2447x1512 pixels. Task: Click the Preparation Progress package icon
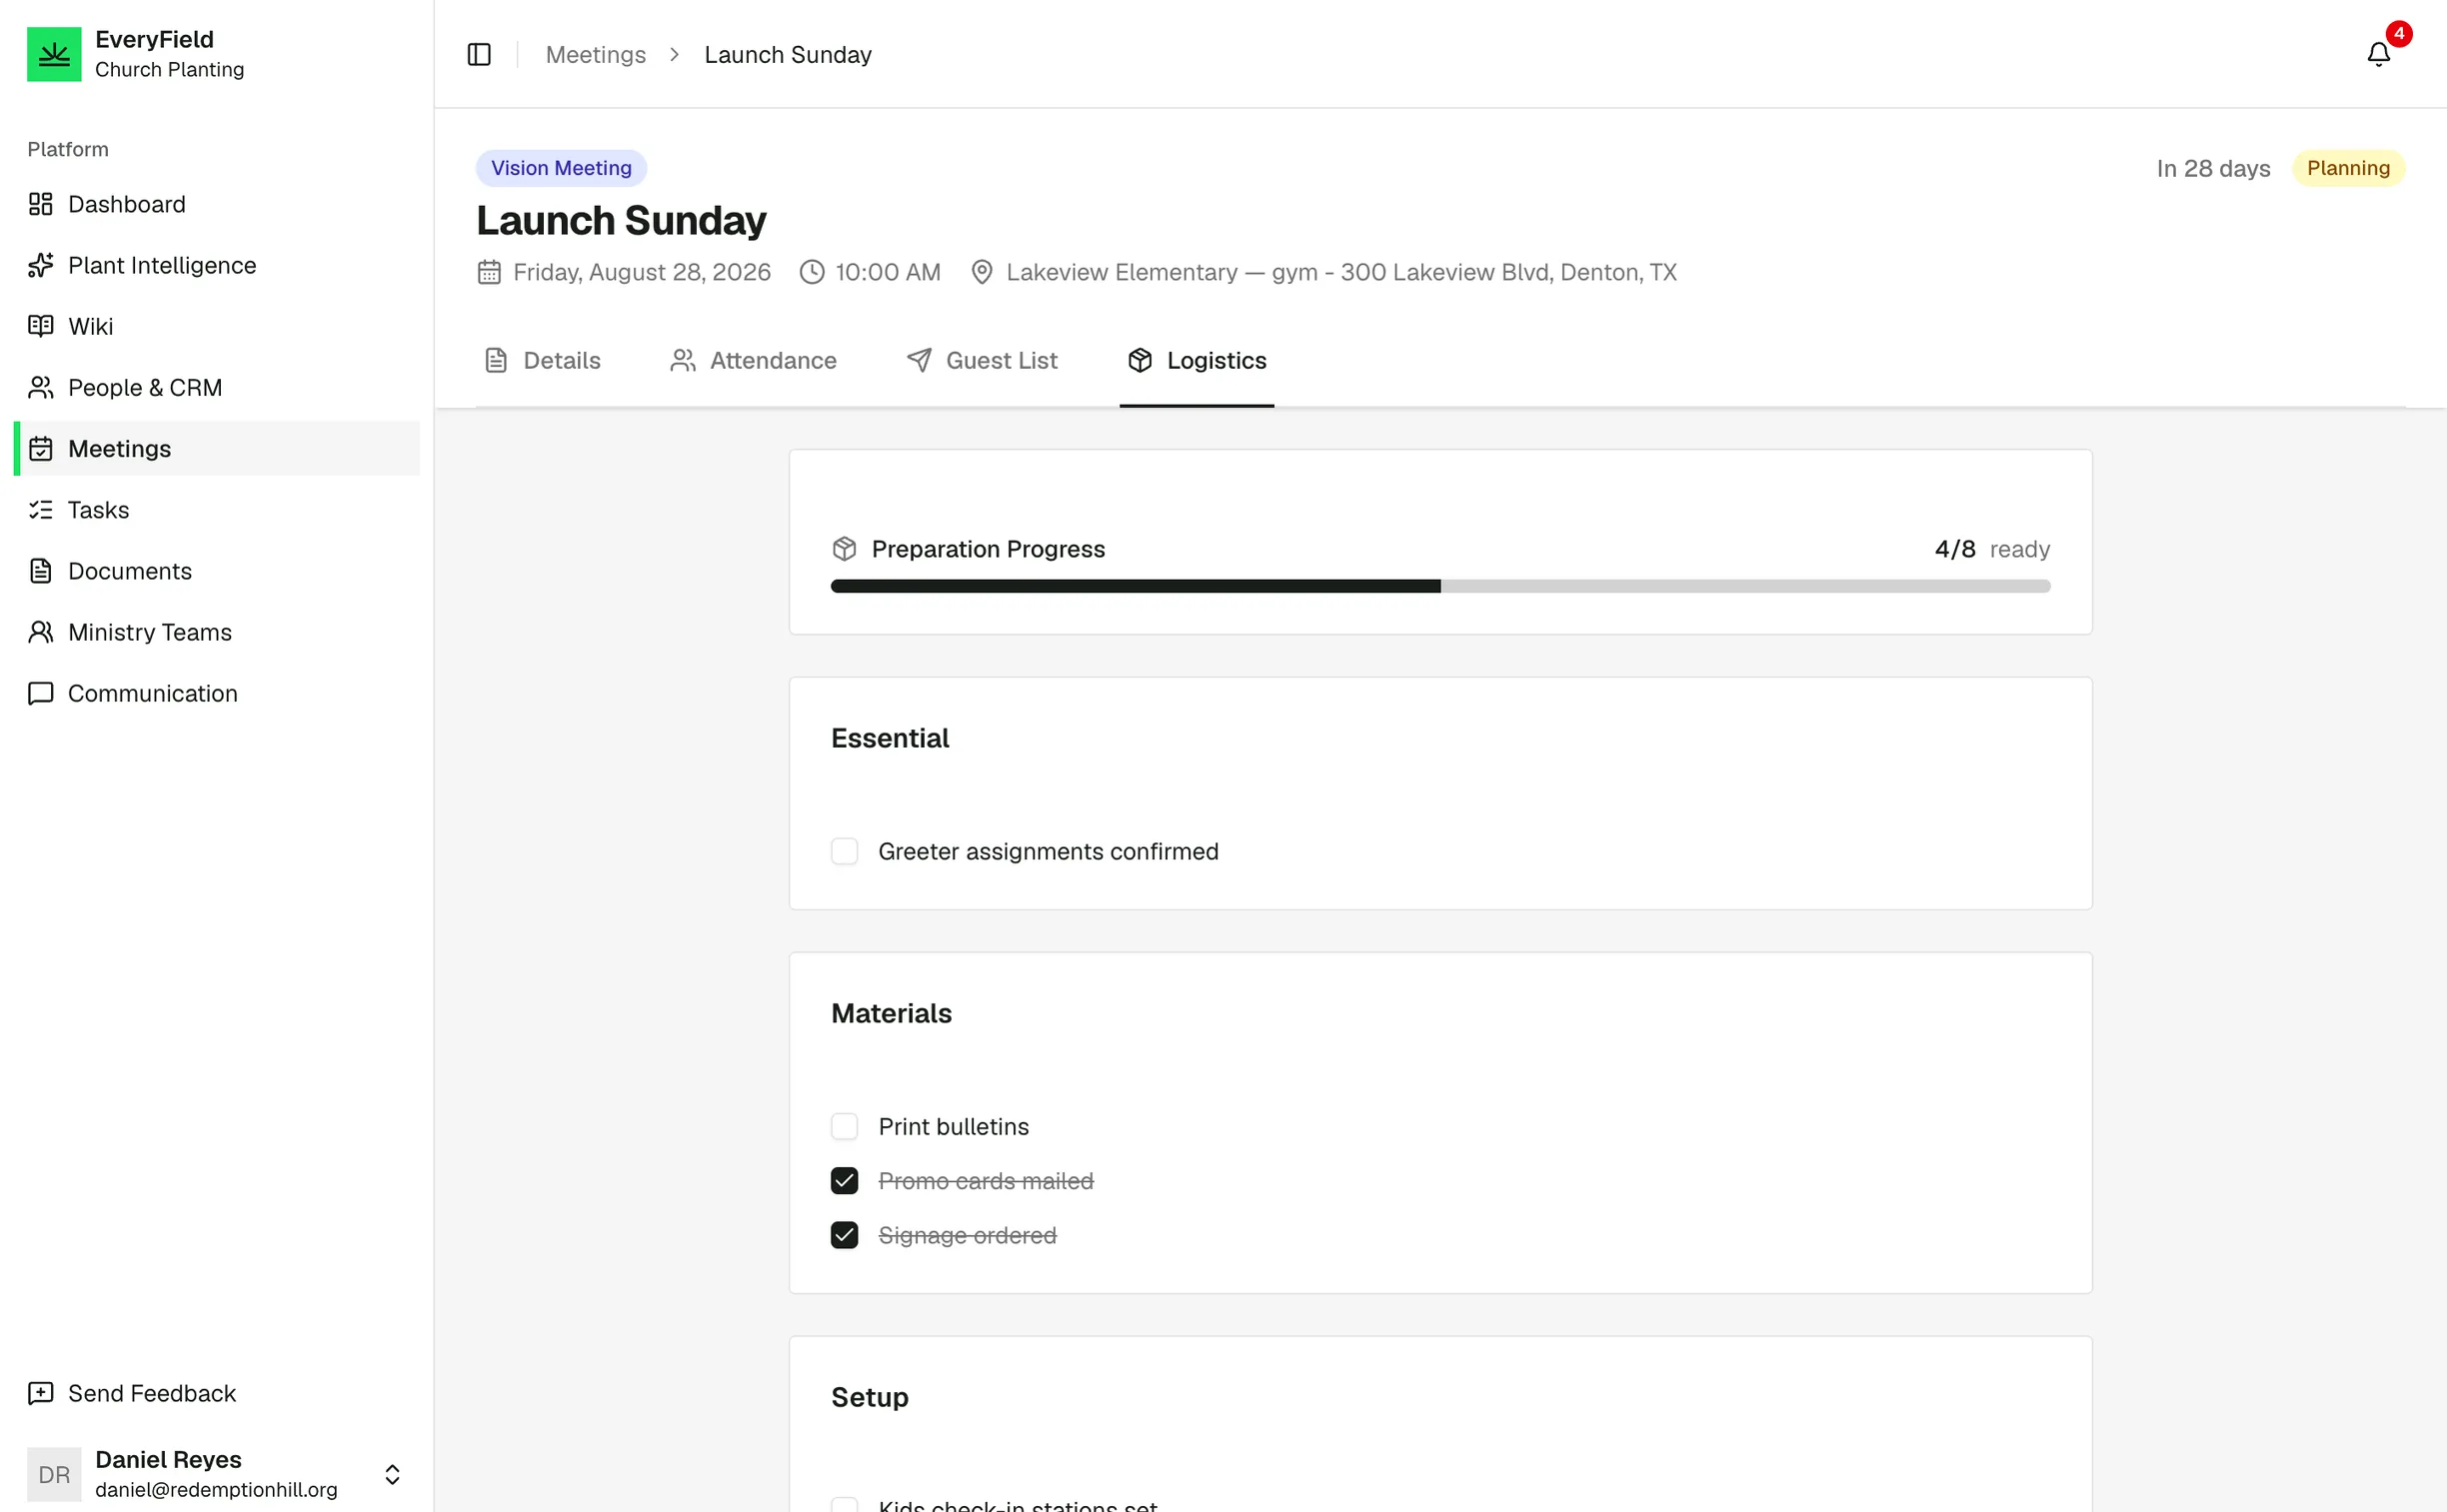click(844, 549)
